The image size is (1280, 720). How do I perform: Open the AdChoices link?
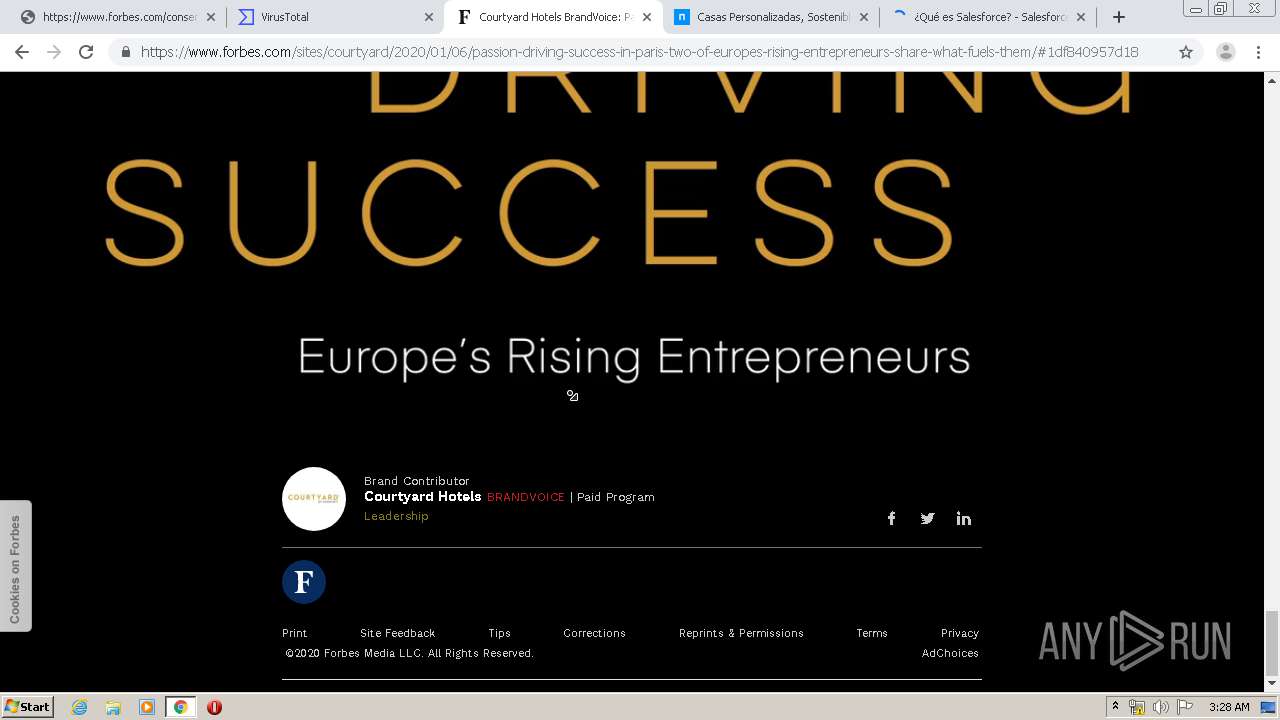click(950, 653)
